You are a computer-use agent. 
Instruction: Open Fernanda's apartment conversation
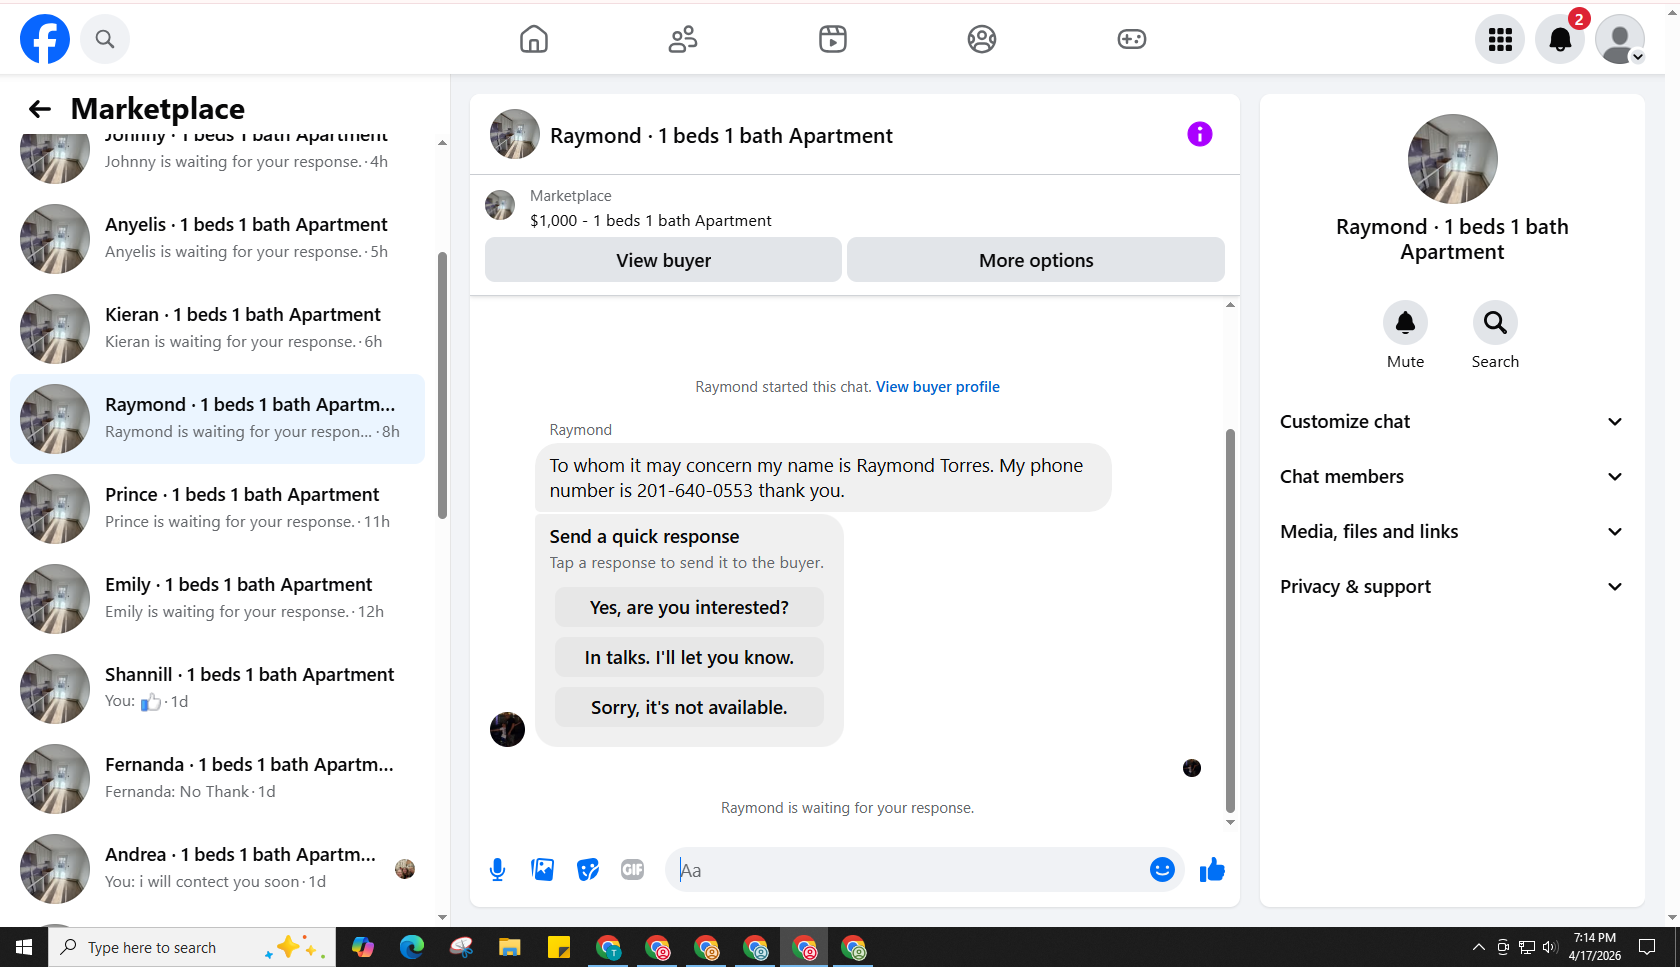tap(217, 779)
